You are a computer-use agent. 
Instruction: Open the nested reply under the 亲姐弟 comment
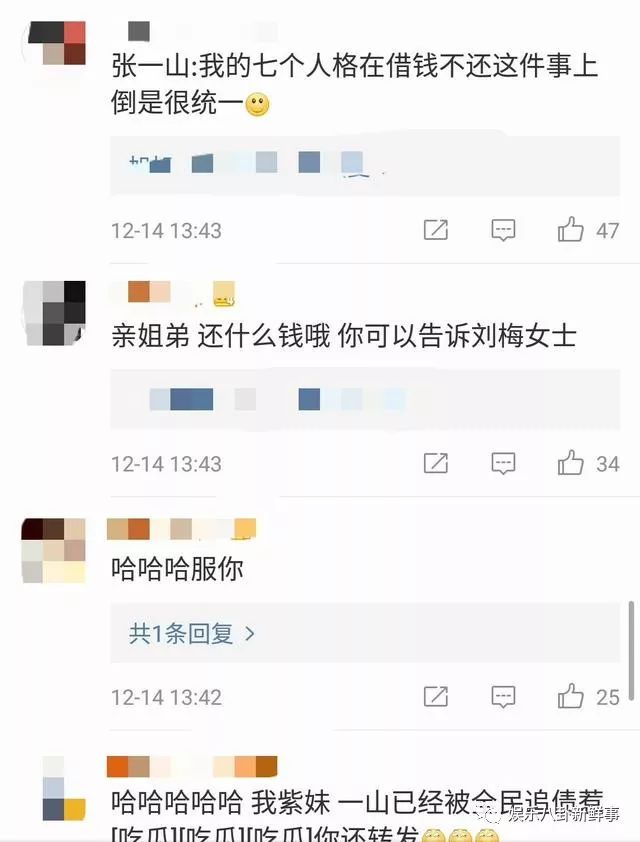(365, 399)
